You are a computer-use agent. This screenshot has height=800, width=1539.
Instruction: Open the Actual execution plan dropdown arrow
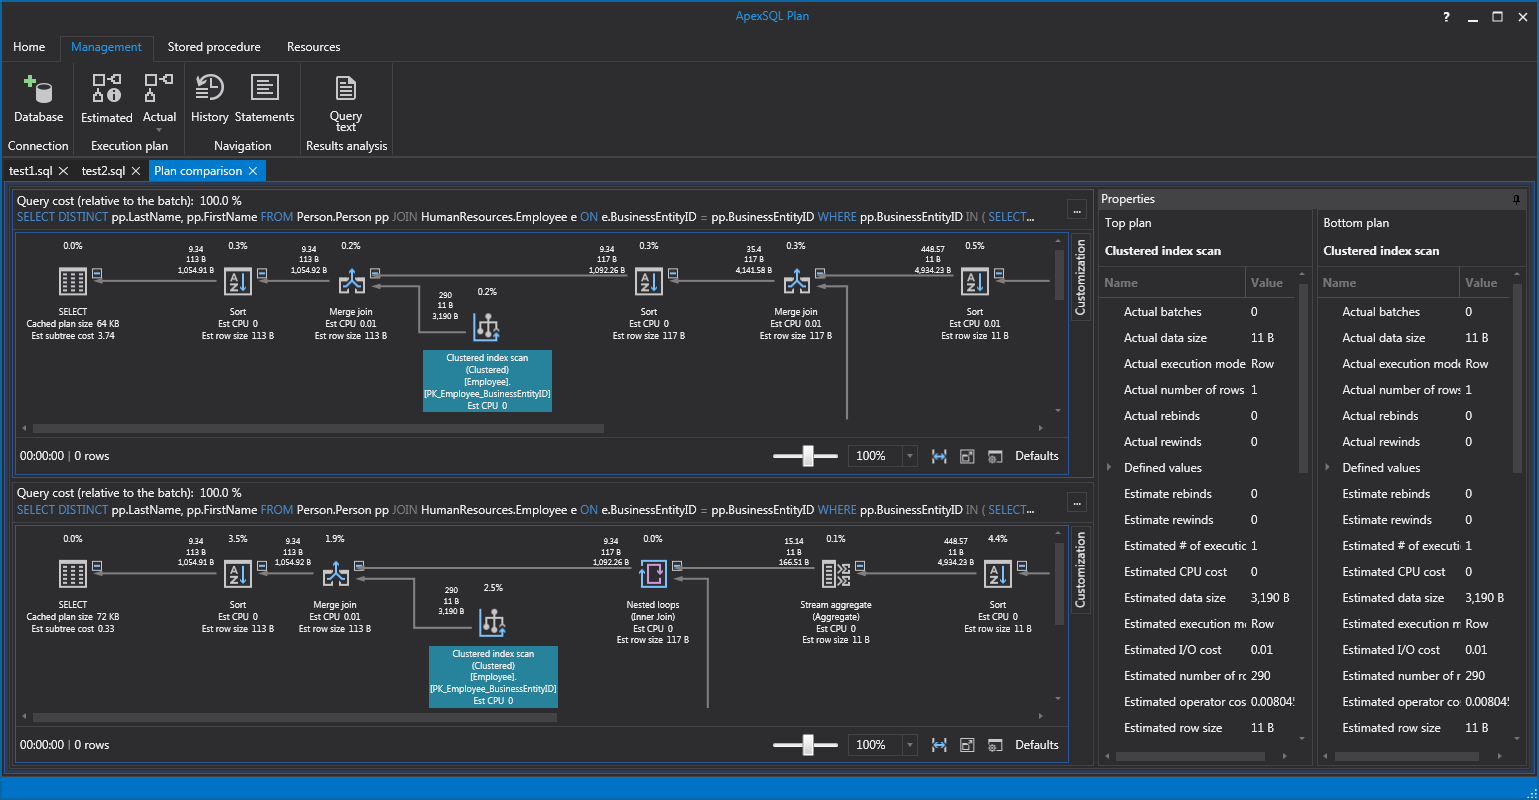pos(159,130)
